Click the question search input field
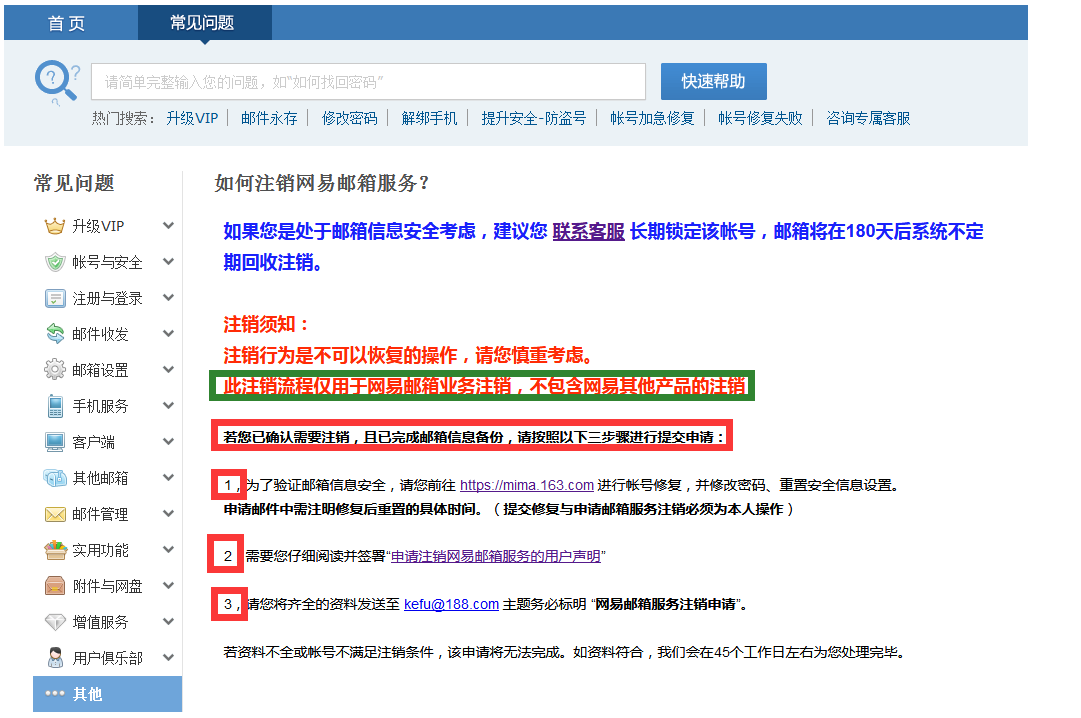 point(368,82)
